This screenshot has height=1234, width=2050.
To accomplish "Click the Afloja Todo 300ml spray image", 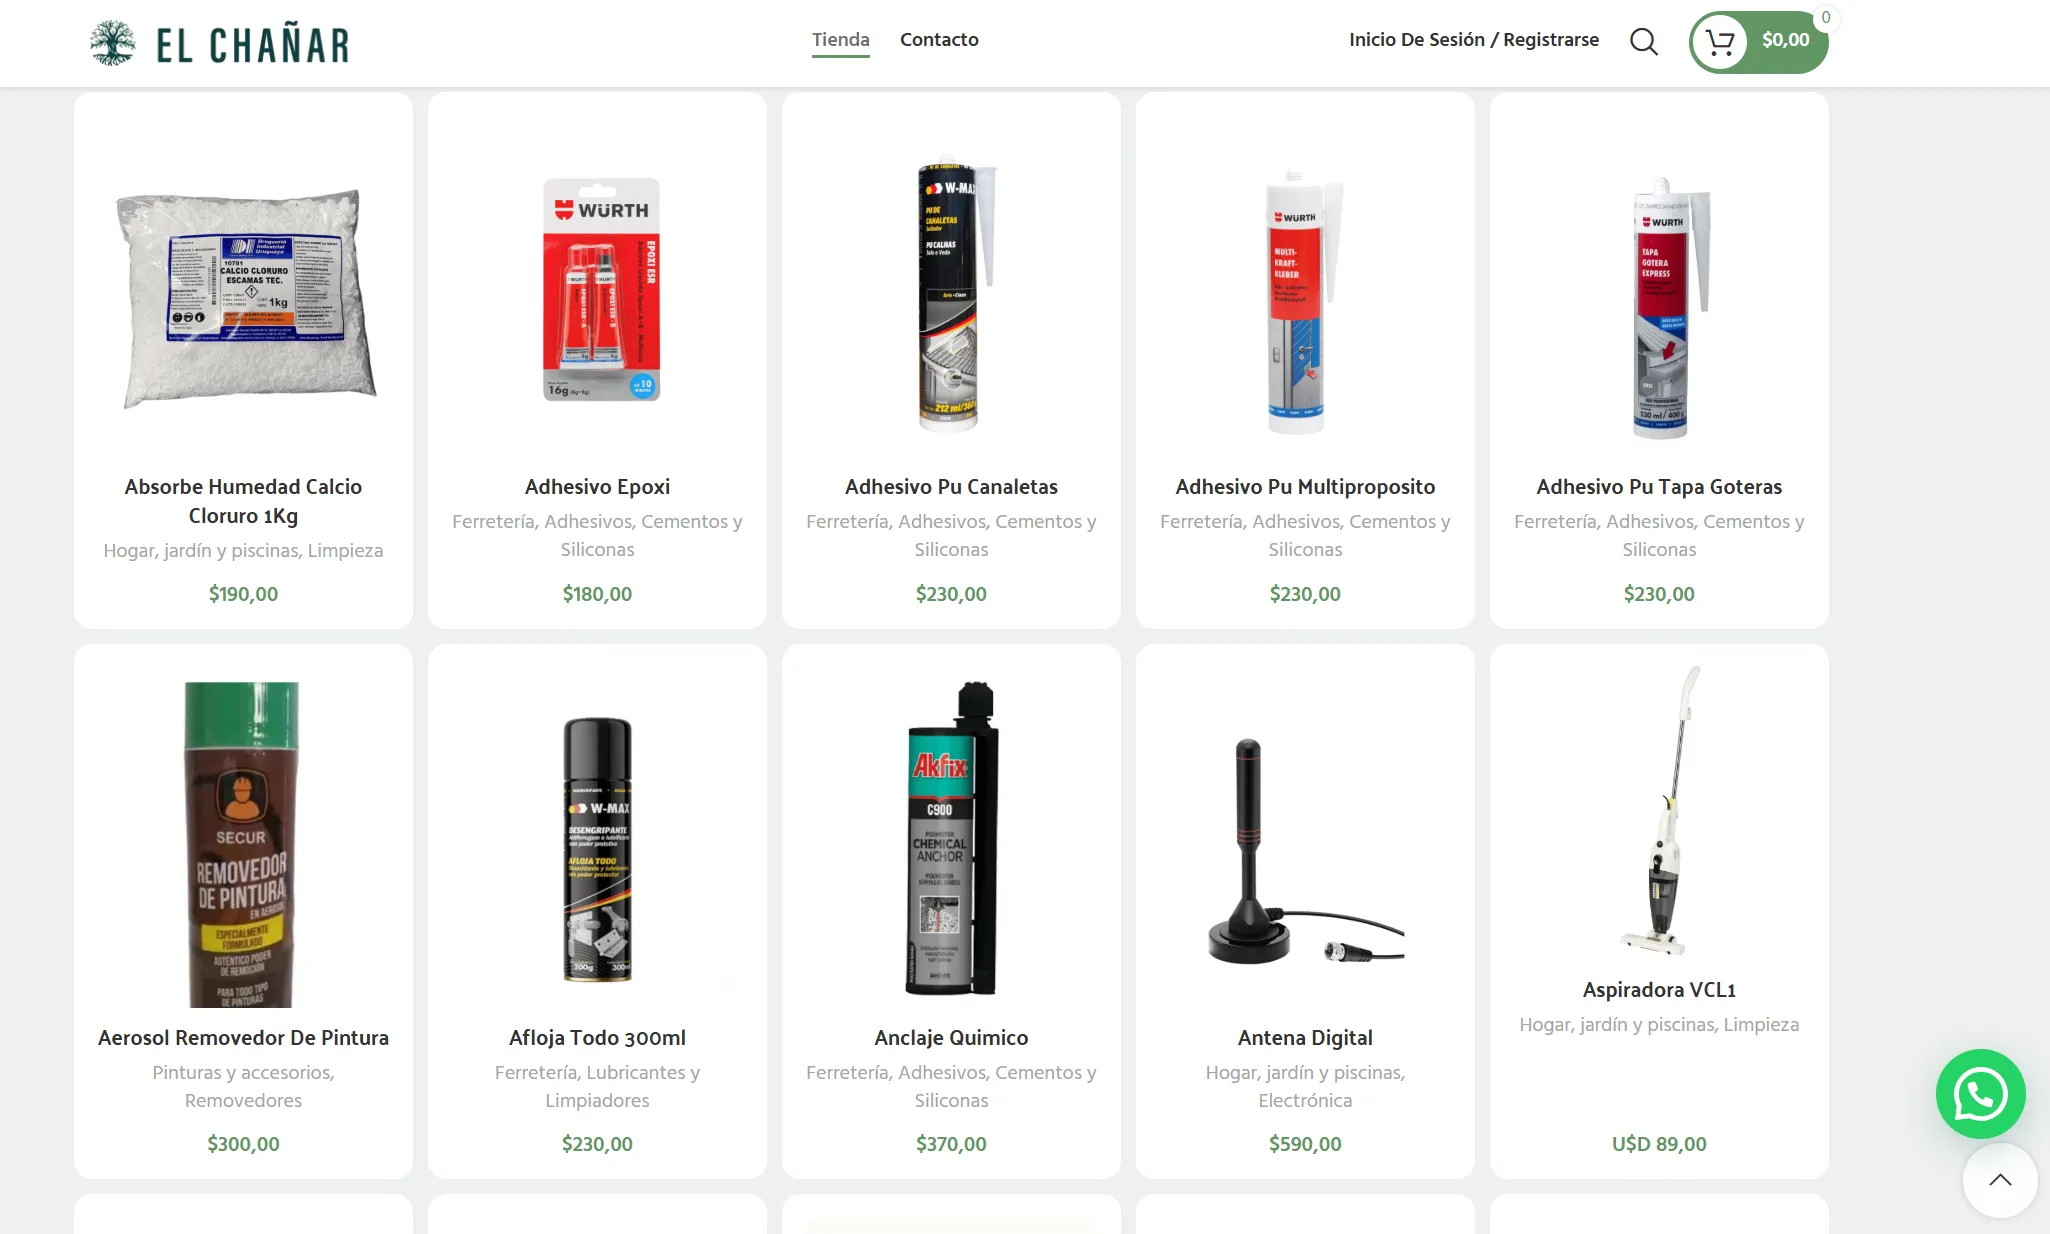I will (x=598, y=850).
